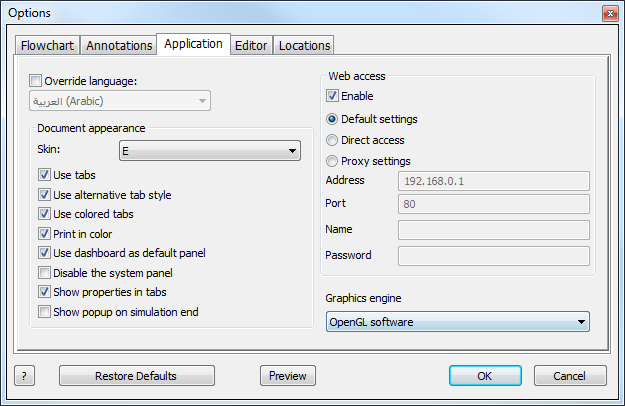Open the Locations tab
This screenshot has width=625, height=406.
point(304,45)
